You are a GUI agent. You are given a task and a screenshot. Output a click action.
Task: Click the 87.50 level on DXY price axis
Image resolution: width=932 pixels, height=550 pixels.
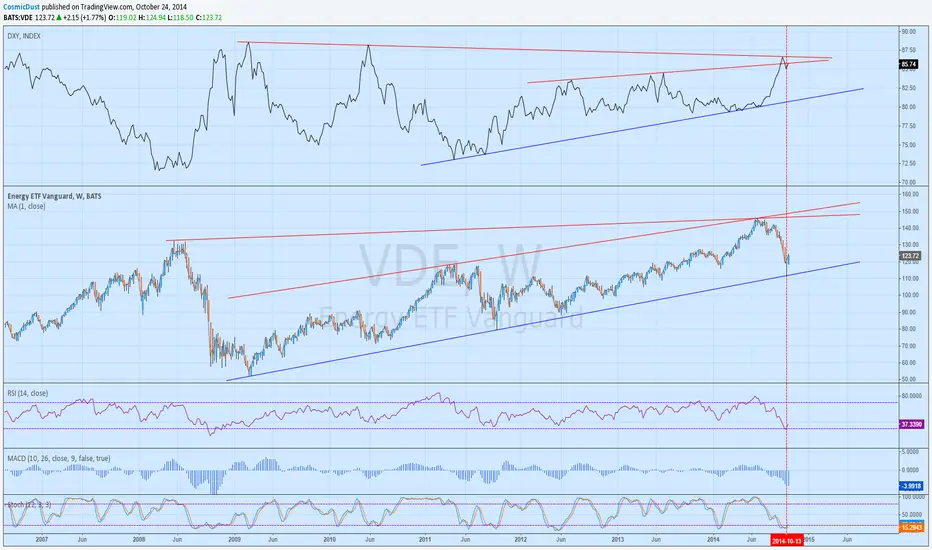[x=908, y=50]
